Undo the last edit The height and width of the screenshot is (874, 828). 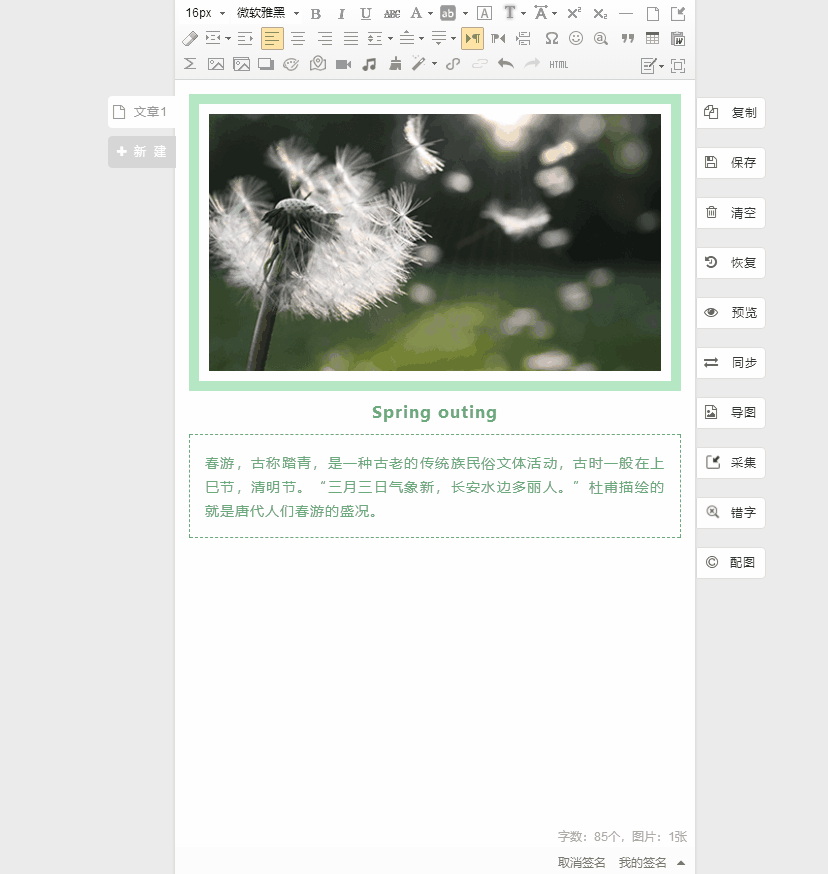tap(508, 63)
